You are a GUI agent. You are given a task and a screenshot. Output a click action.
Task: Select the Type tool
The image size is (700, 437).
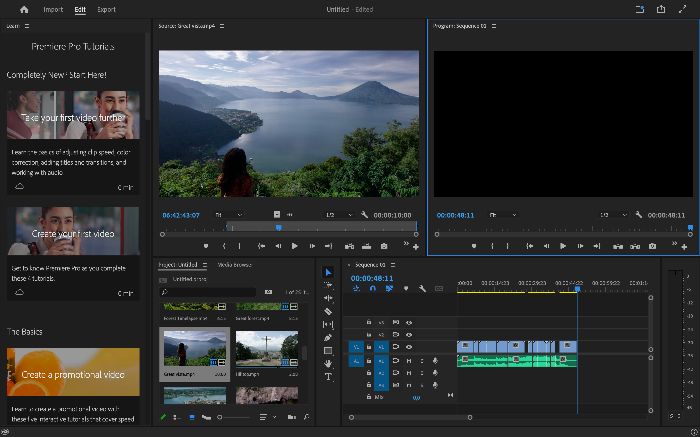click(x=329, y=377)
